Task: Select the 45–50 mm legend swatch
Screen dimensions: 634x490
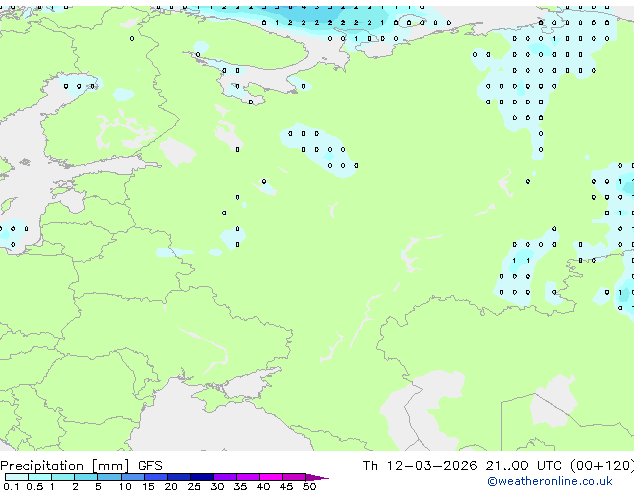Action: [294, 477]
